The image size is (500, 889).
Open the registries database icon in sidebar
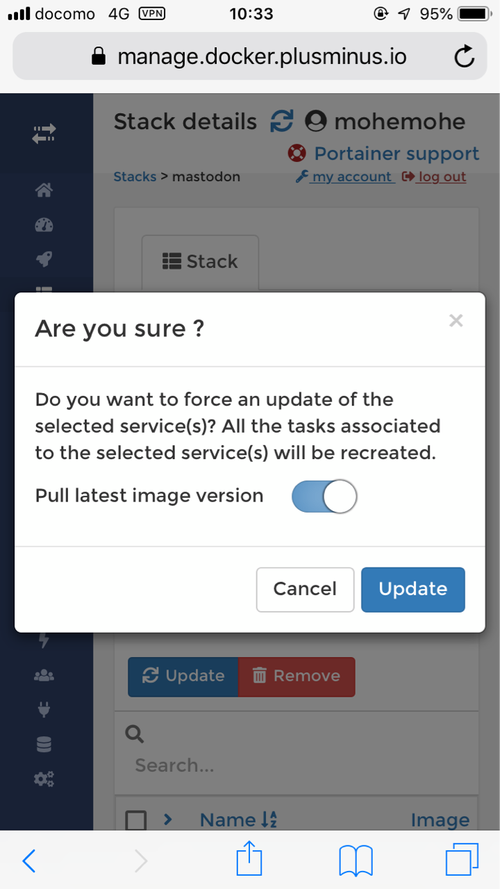click(44, 744)
